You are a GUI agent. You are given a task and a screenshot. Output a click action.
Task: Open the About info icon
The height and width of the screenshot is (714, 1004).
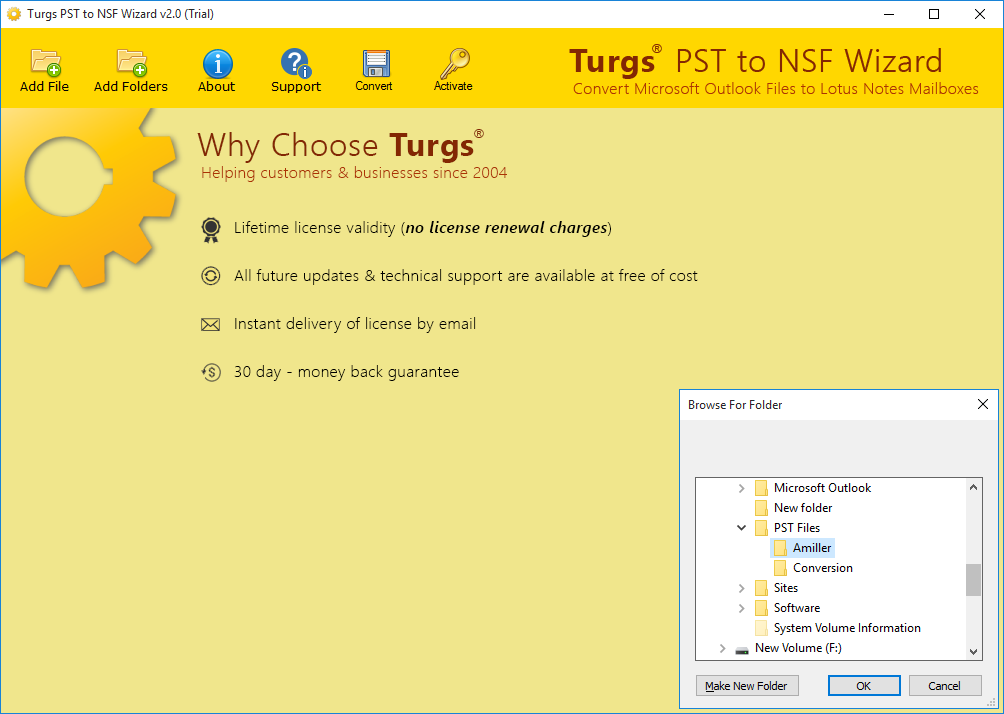point(218,64)
